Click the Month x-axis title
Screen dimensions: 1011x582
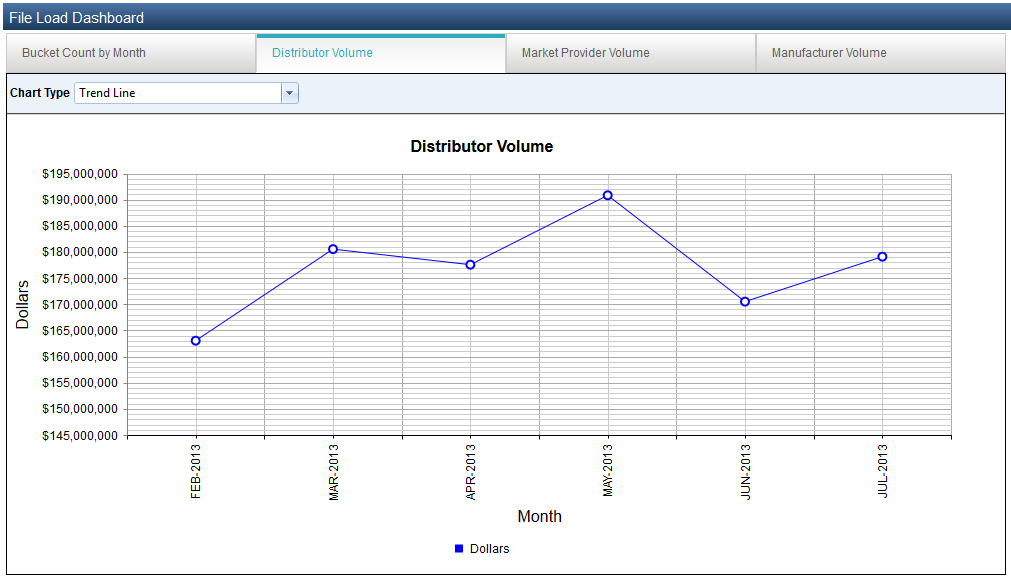click(540, 516)
